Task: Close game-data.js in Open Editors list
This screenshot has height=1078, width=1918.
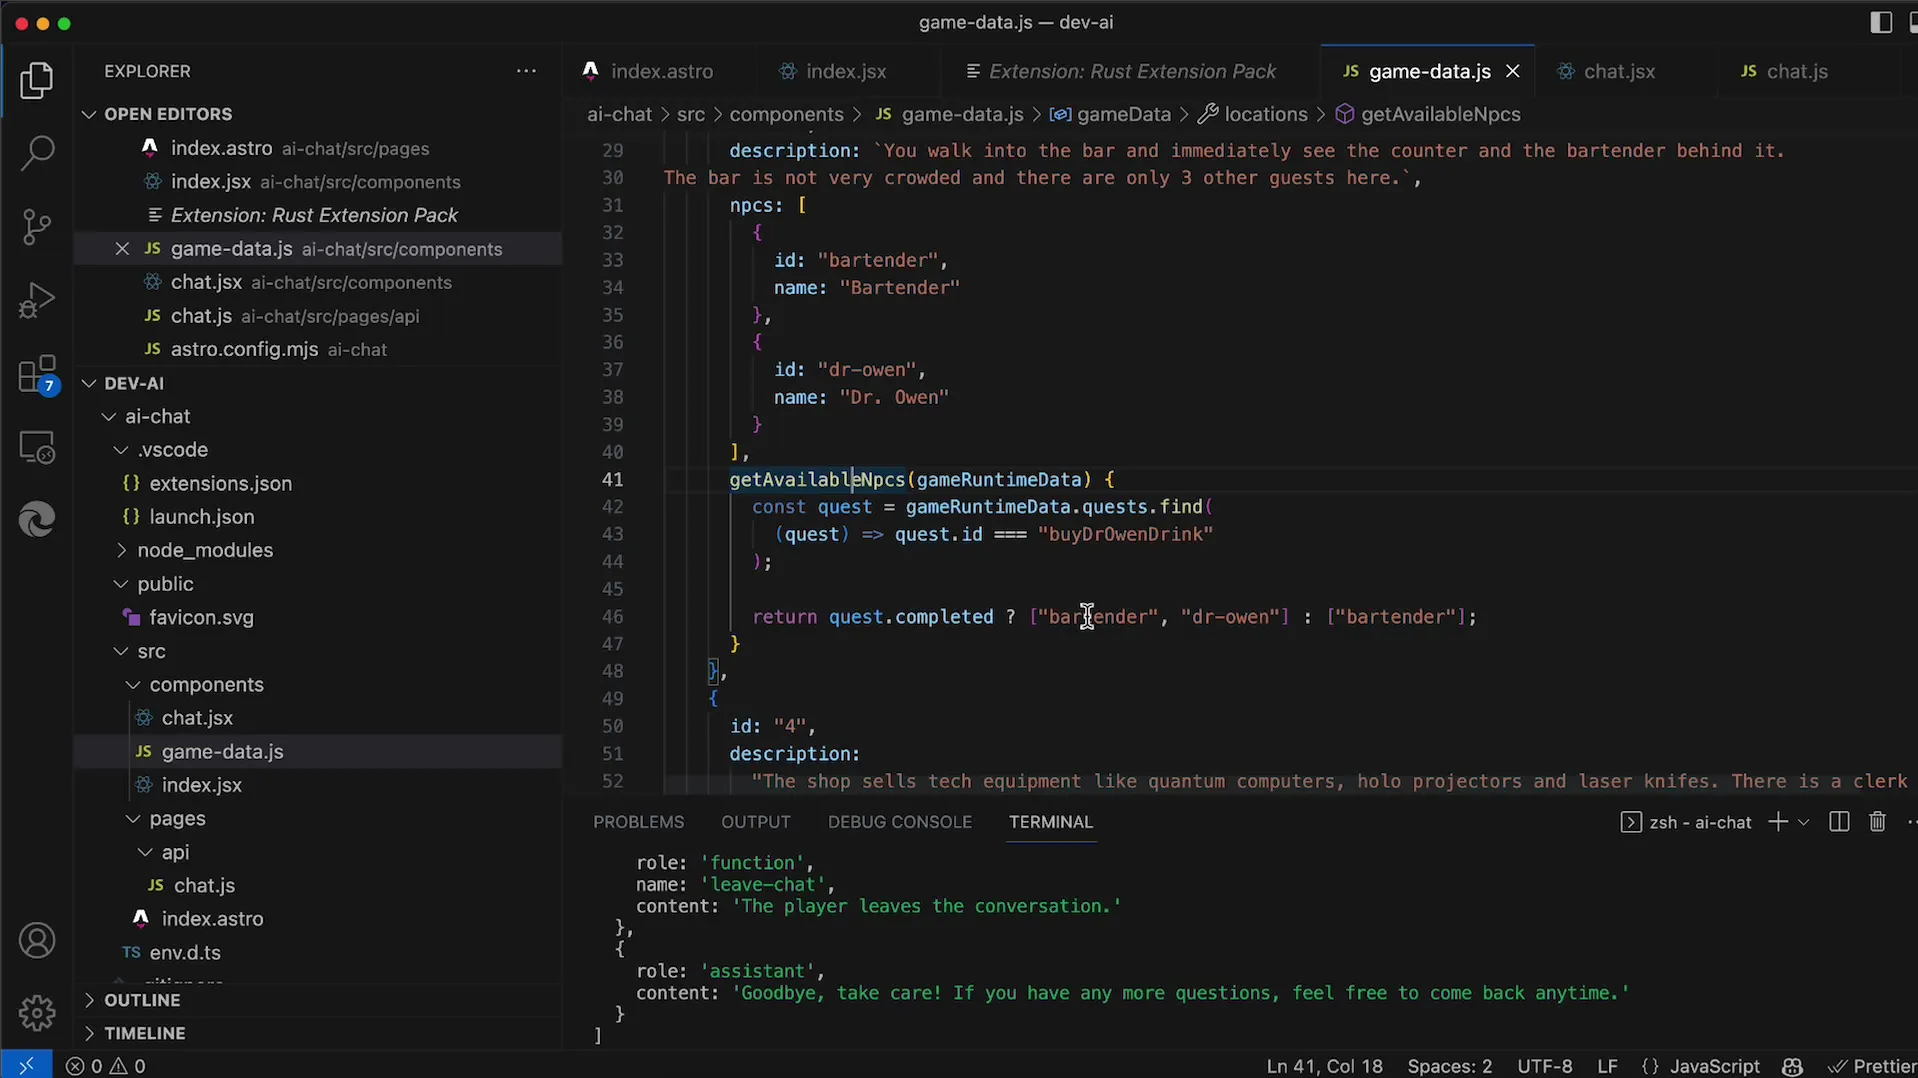Action: coord(122,249)
